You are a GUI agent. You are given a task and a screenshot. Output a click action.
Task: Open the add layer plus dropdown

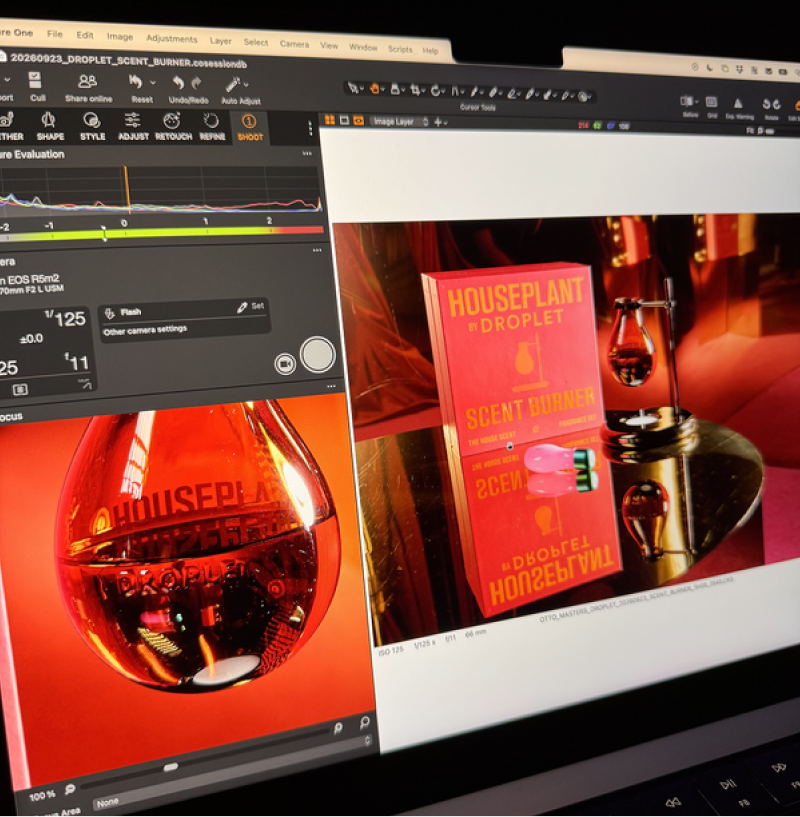click(x=440, y=122)
